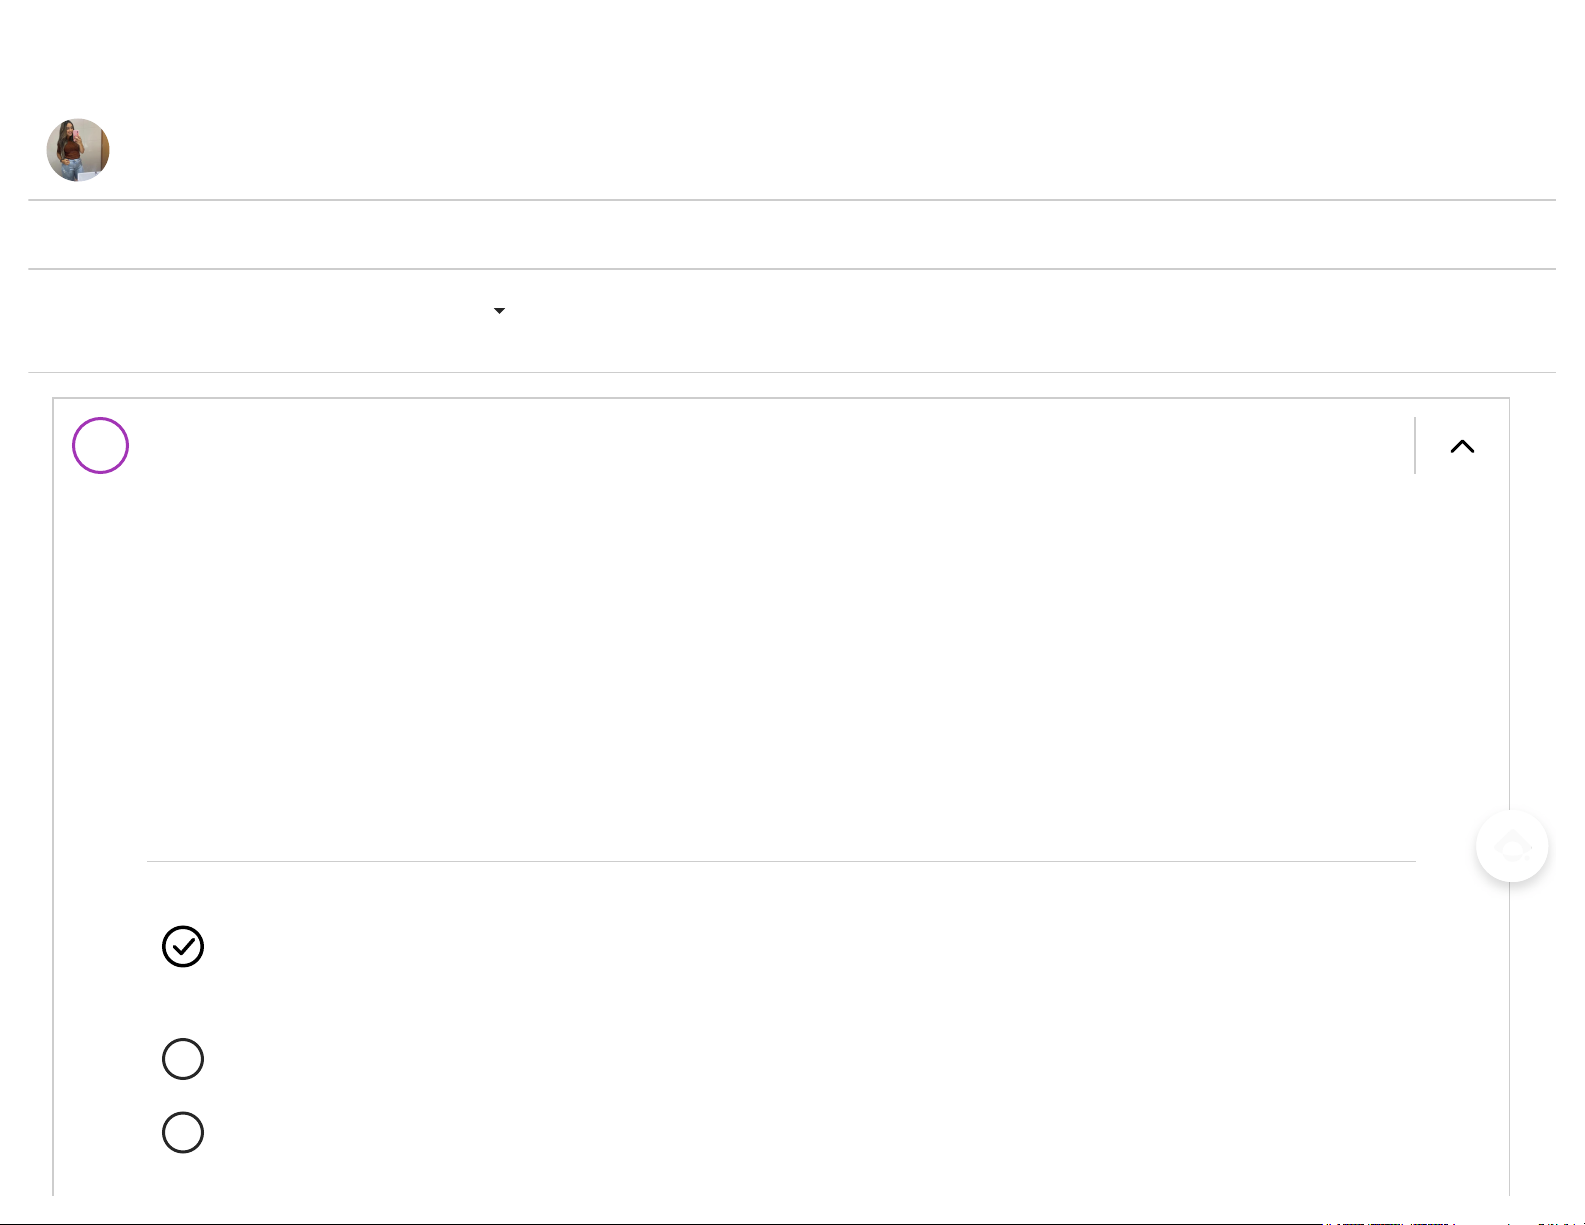Click the checkmark inside the first option
The width and height of the screenshot is (1585, 1225).
[x=183, y=947]
